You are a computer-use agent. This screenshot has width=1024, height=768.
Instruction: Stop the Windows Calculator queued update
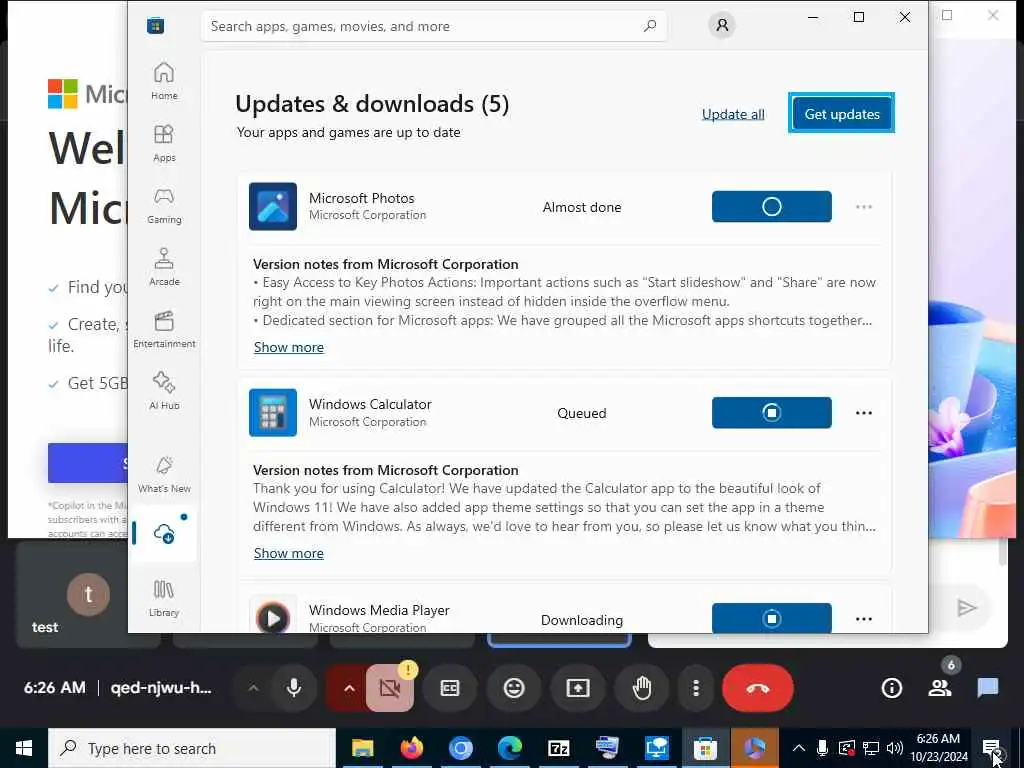pyautogui.click(x=771, y=413)
